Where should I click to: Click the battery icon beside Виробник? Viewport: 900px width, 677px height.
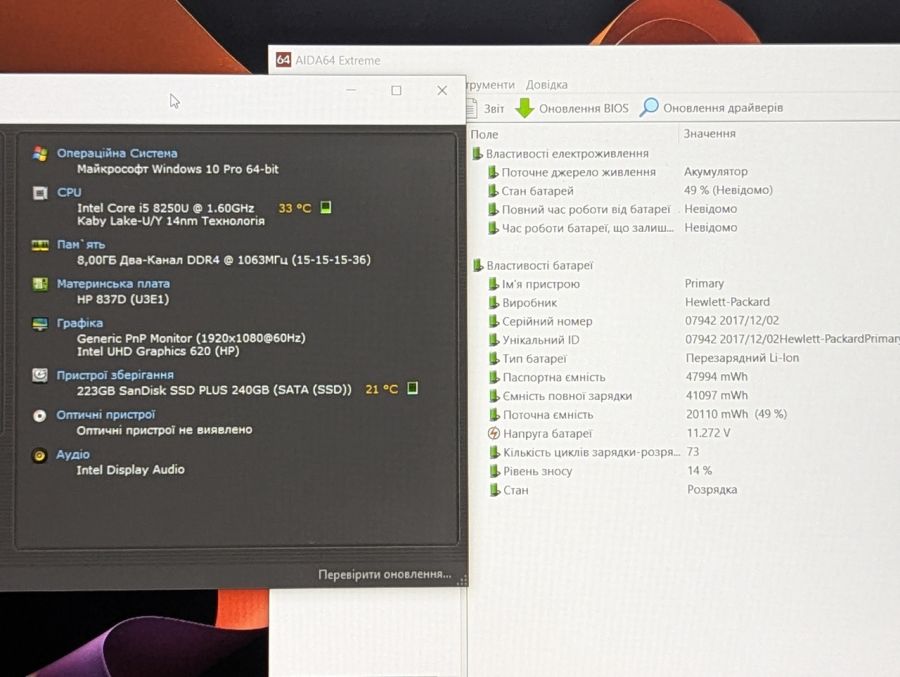tap(493, 303)
